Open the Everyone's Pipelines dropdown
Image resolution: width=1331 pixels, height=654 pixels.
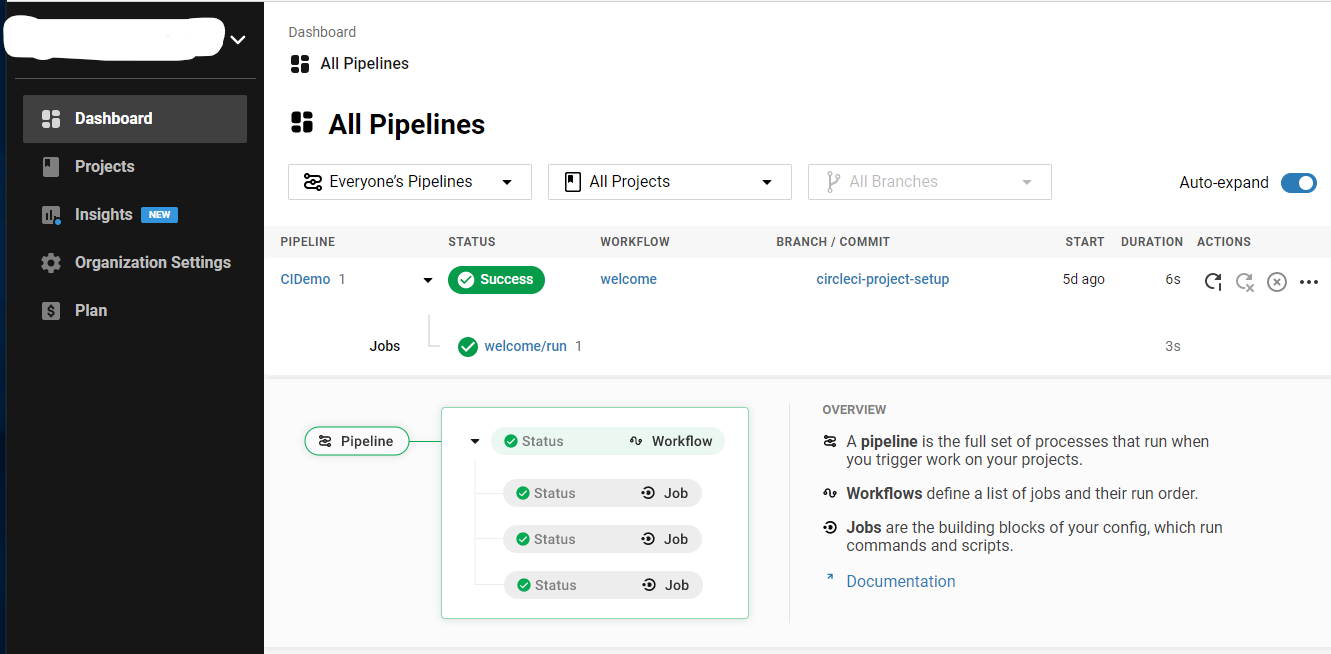point(410,182)
